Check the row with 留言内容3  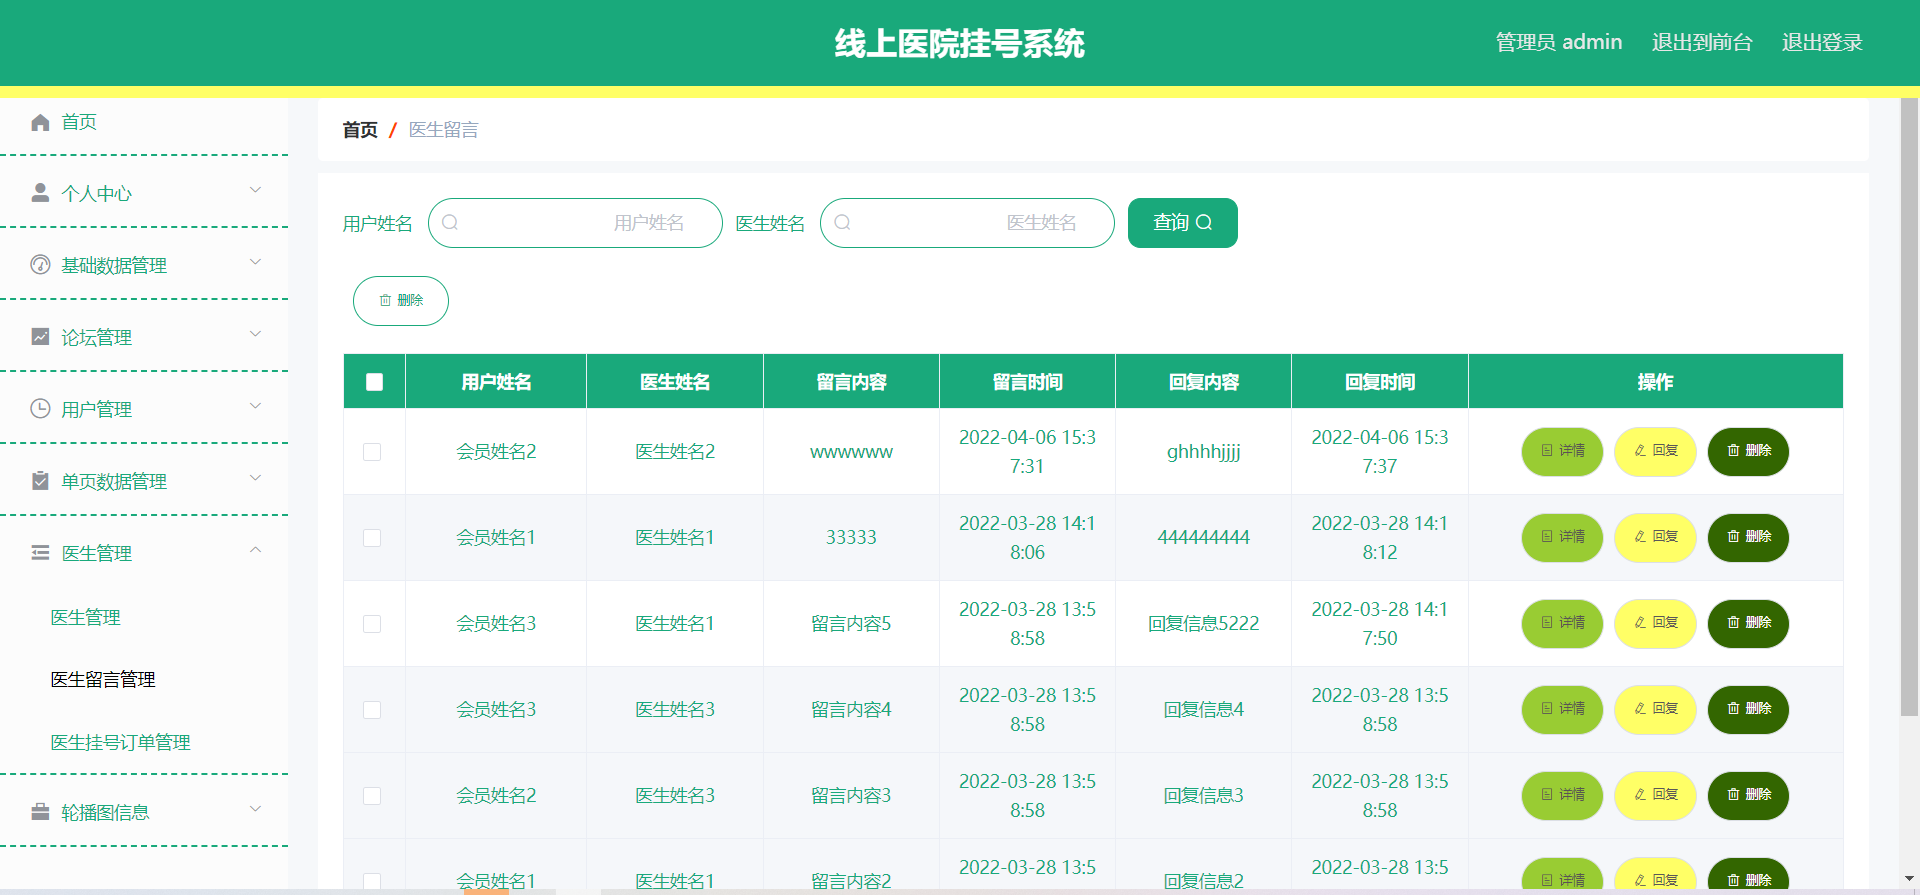pos(372,796)
